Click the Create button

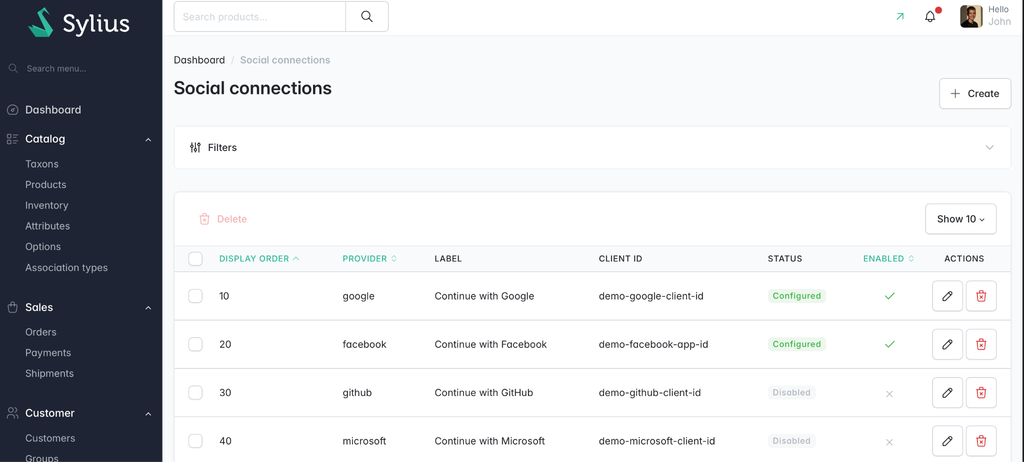pos(975,93)
